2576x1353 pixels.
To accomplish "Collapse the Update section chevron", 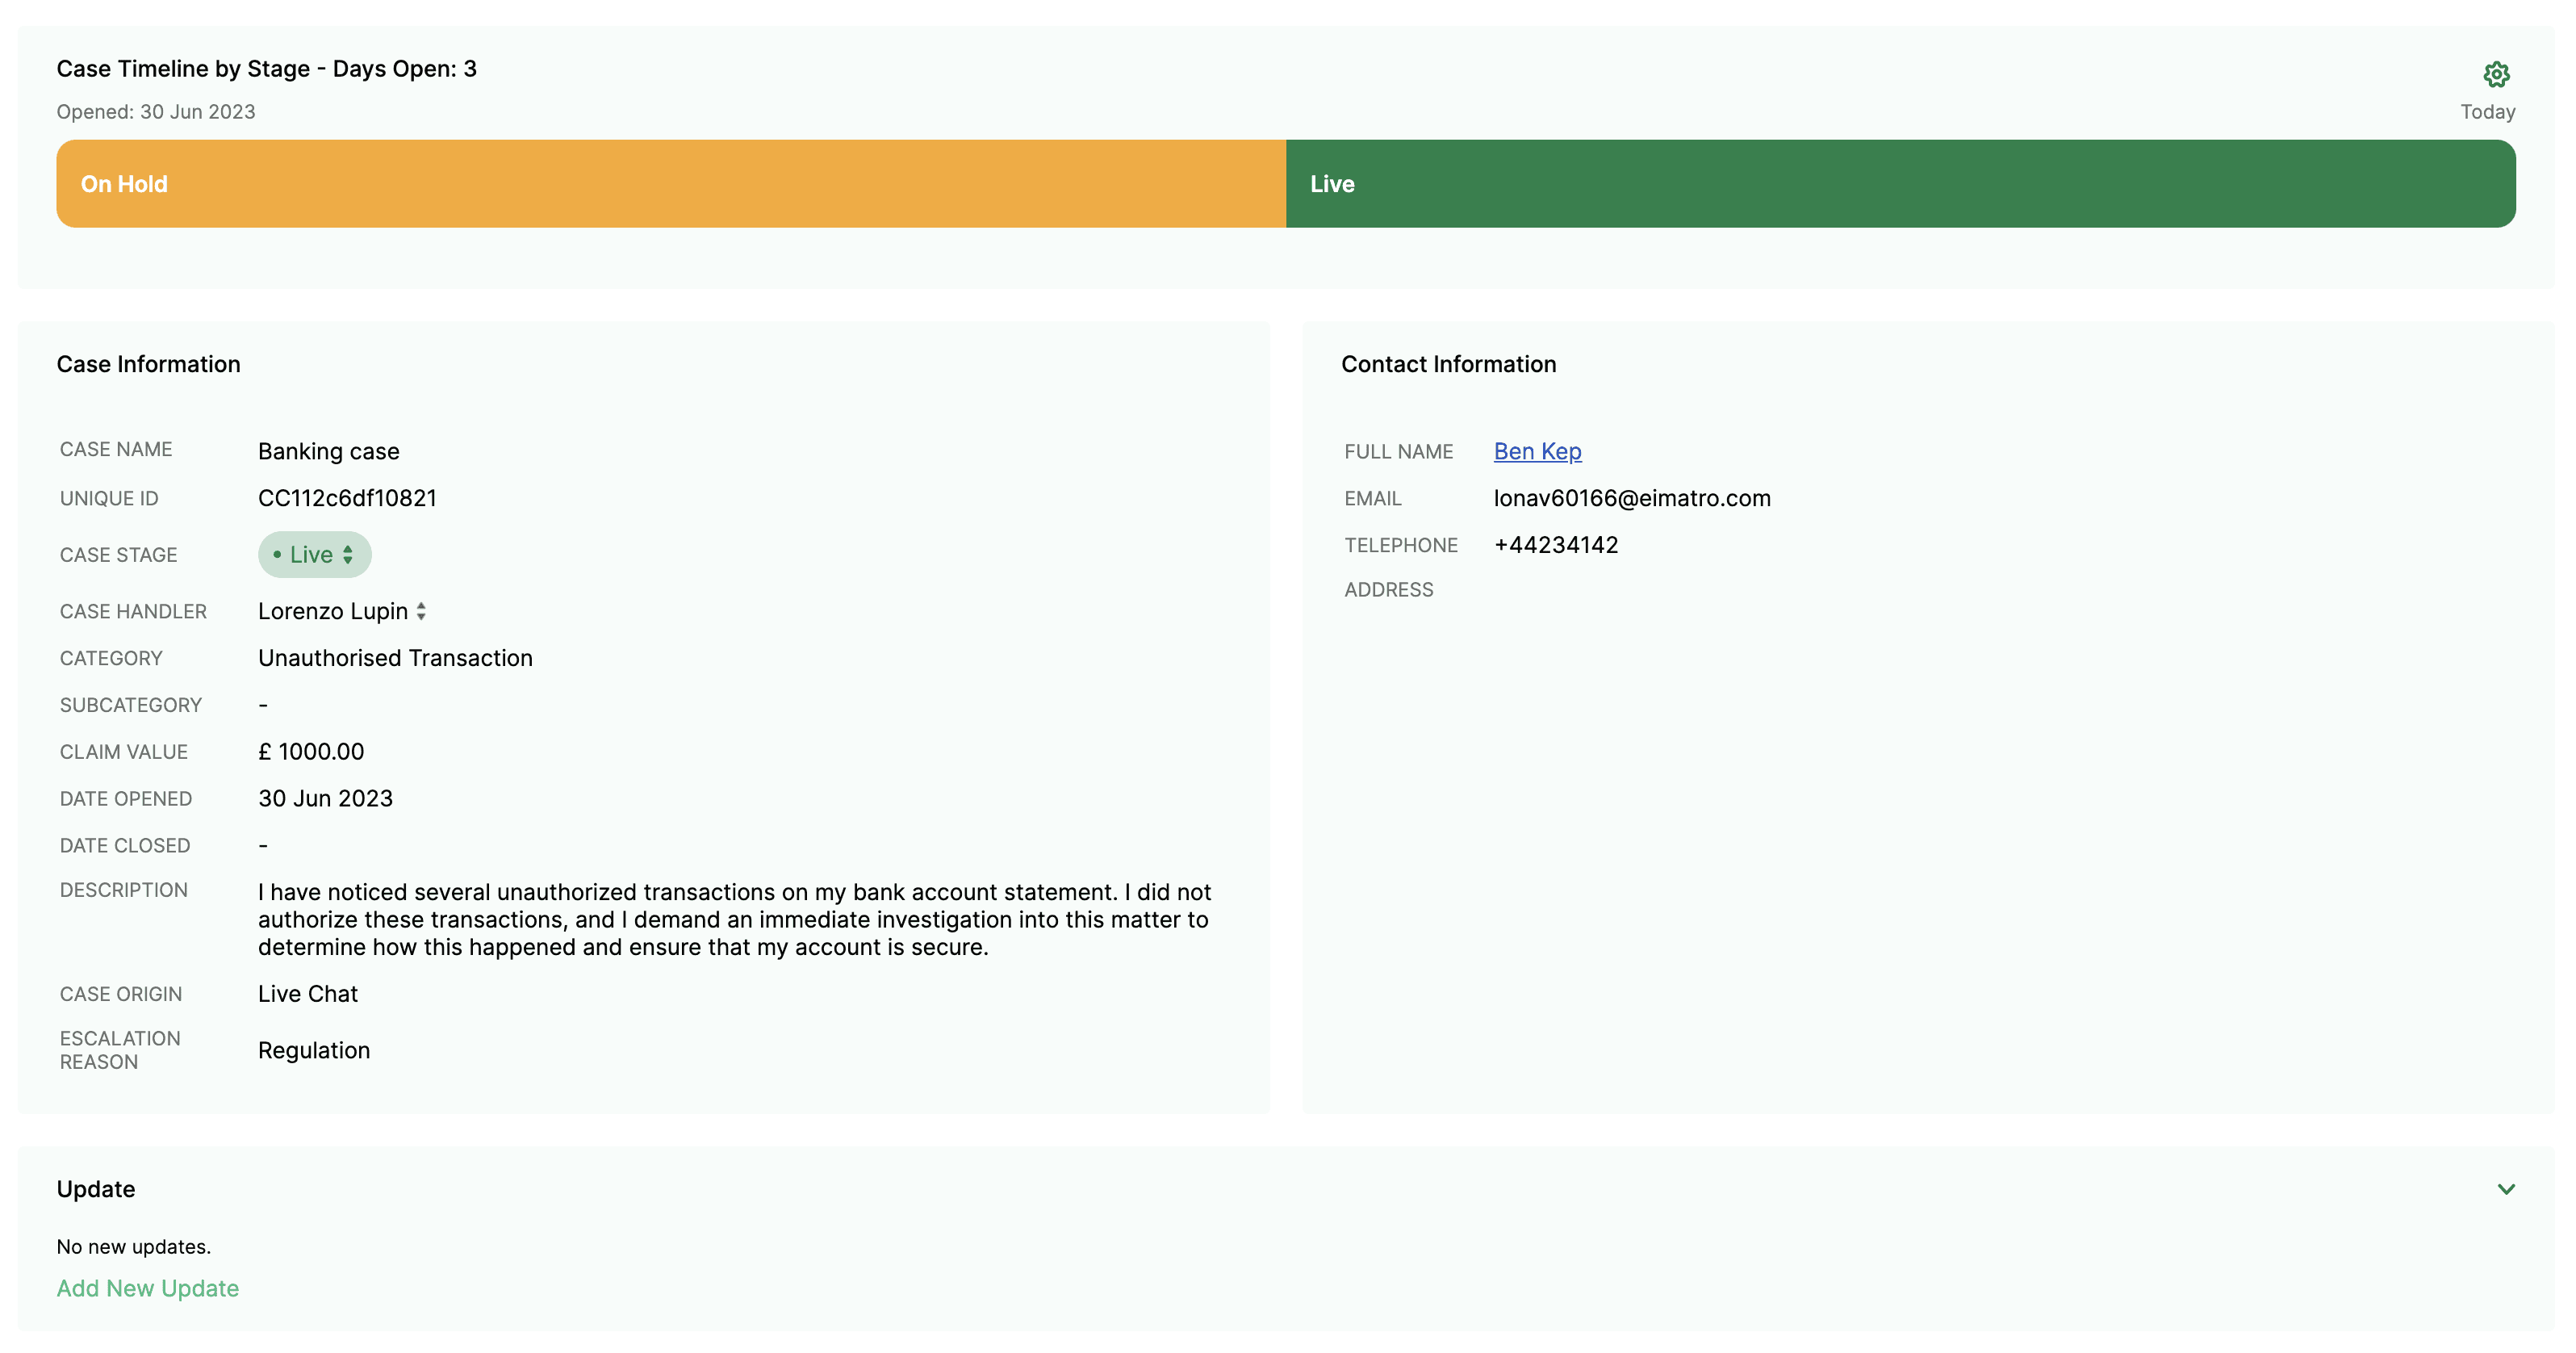I will click(2506, 1189).
